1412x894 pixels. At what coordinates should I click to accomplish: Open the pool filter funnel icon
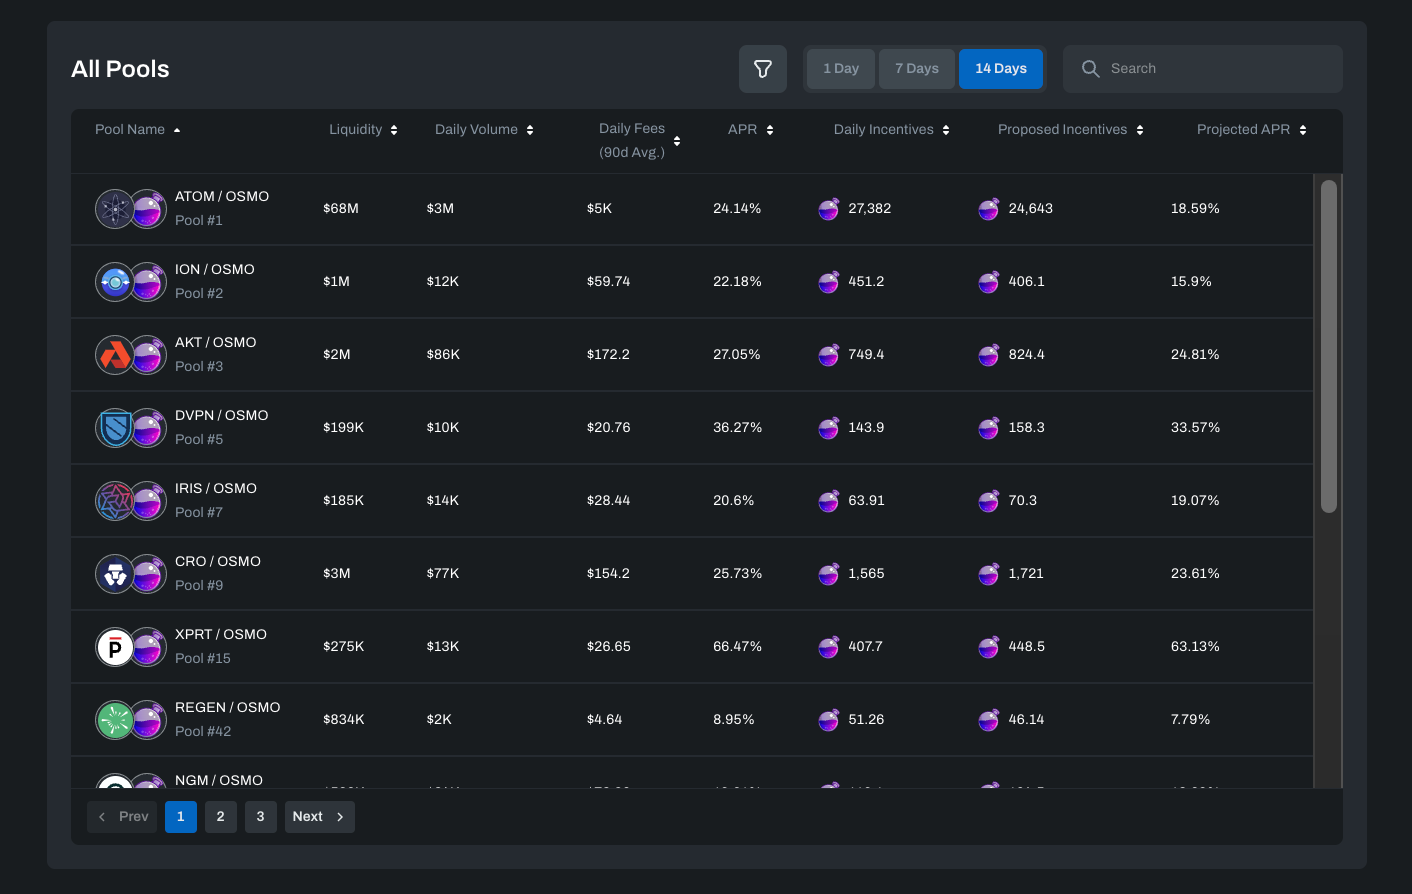pos(763,69)
